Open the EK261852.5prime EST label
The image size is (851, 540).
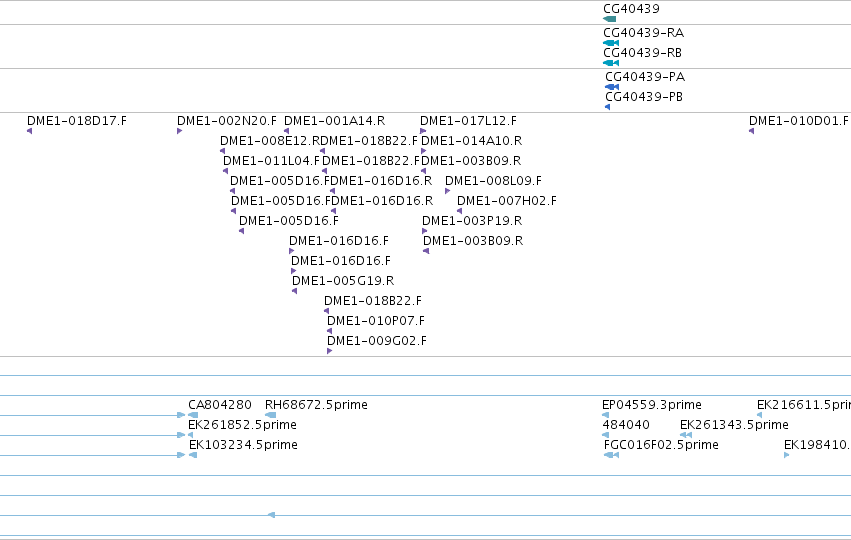pos(242,424)
